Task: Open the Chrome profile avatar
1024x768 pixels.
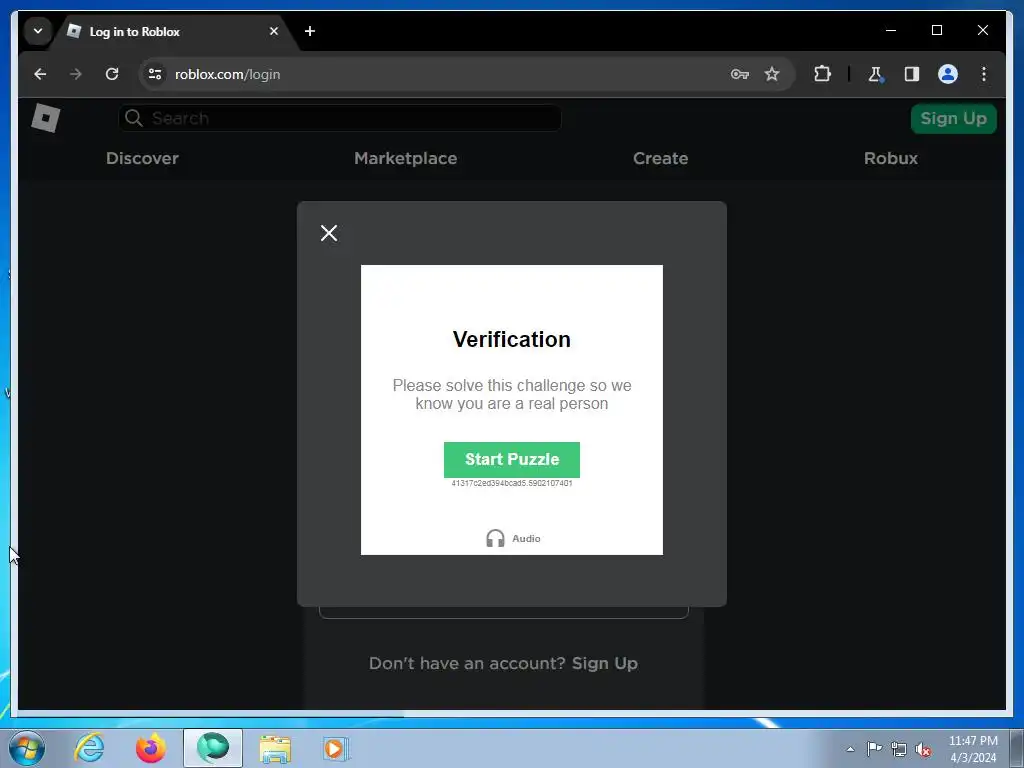Action: [948, 74]
